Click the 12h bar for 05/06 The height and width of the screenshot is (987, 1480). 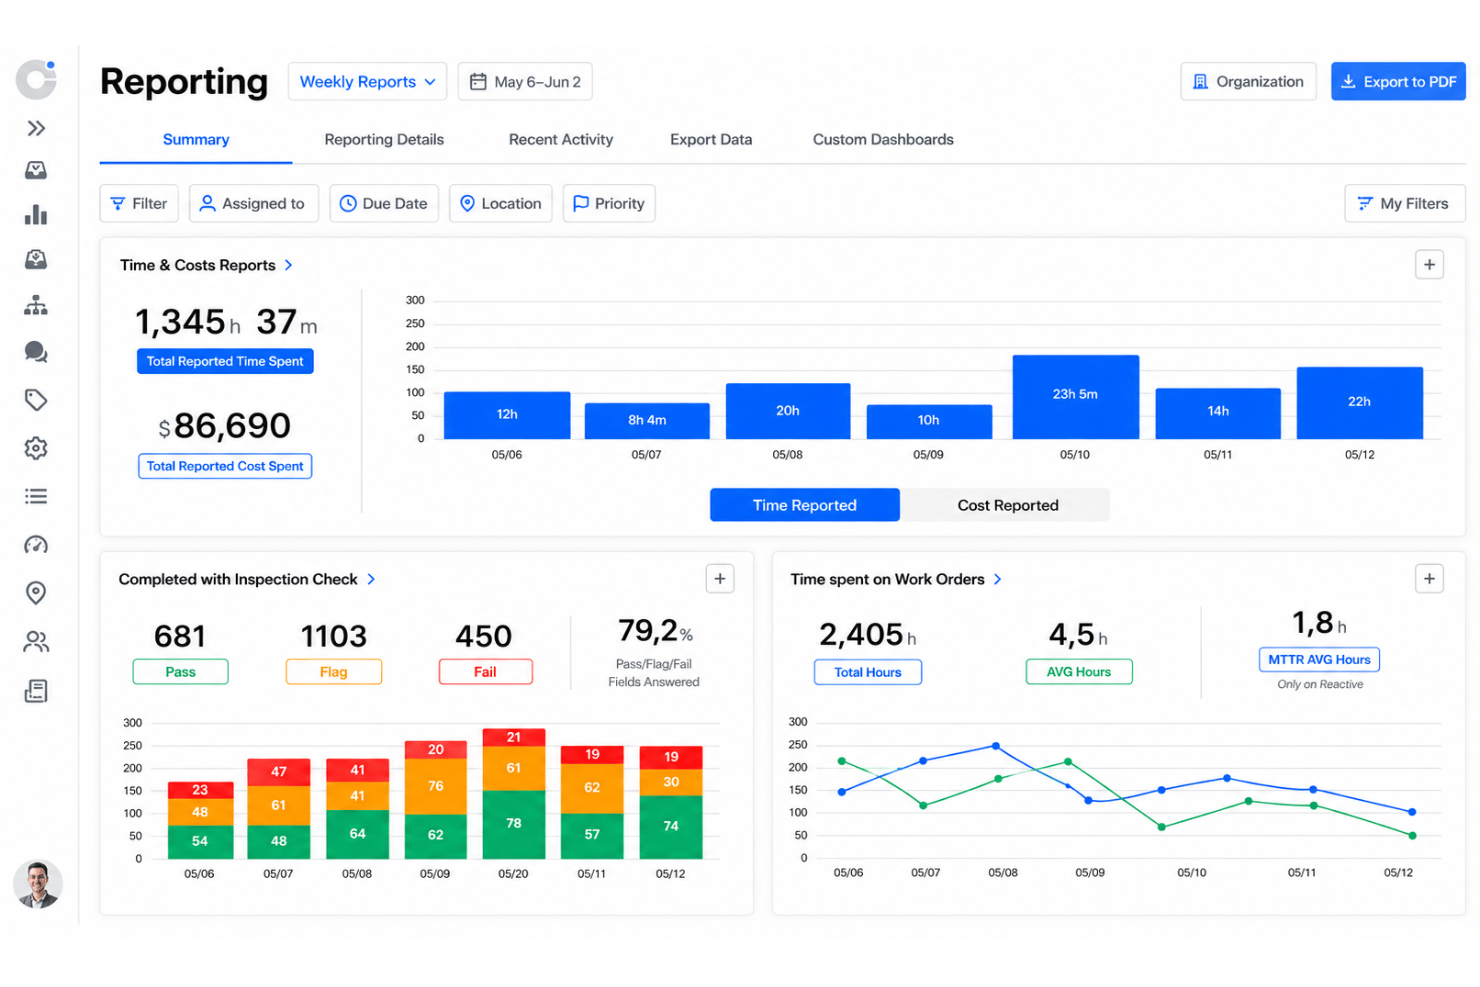(507, 415)
